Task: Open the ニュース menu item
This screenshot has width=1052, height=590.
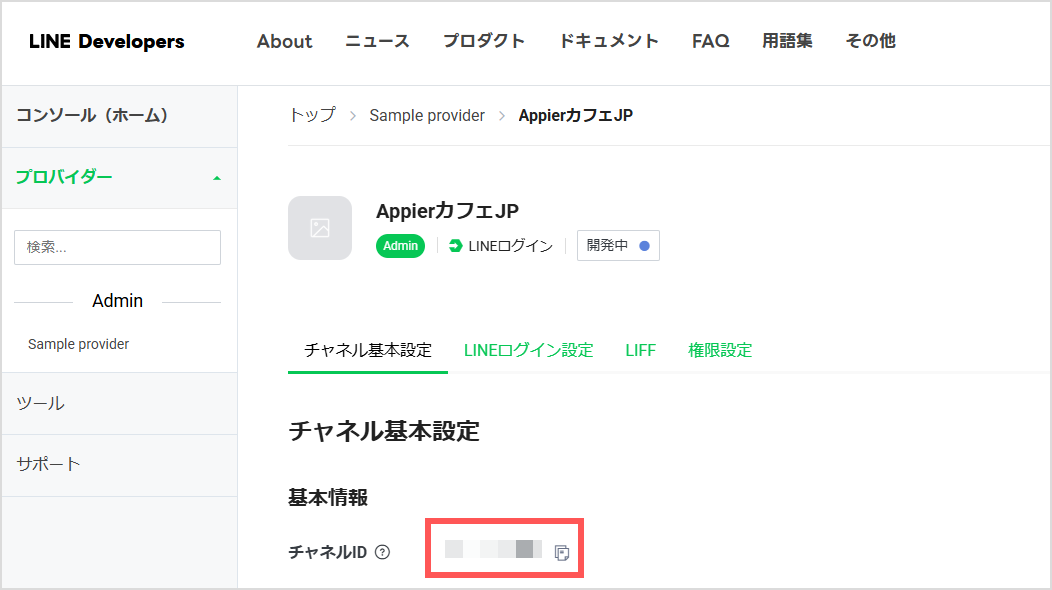Action: click(377, 41)
